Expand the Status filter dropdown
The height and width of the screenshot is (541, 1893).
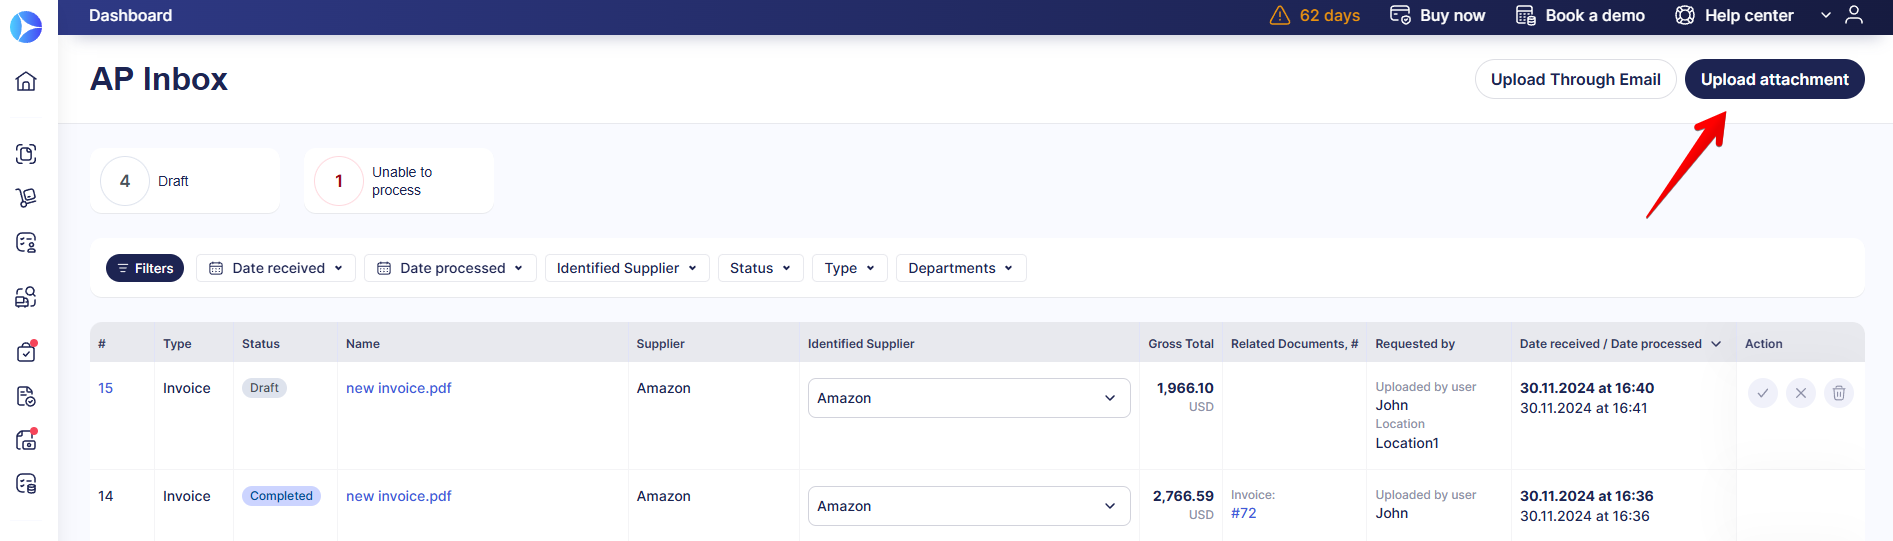(x=761, y=268)
